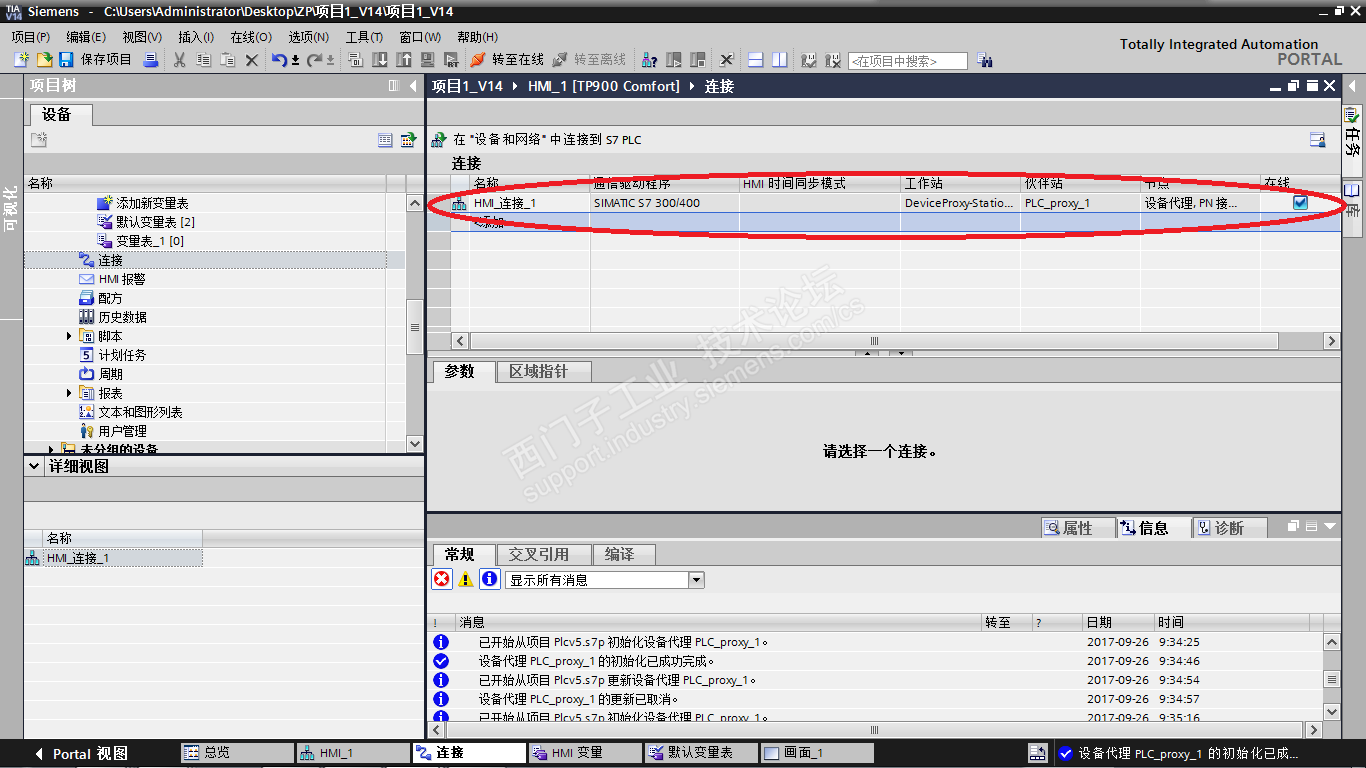Click the 转至在线 button
The image size is (1366, 768).
pyautogui.click(x=507, y=60)
